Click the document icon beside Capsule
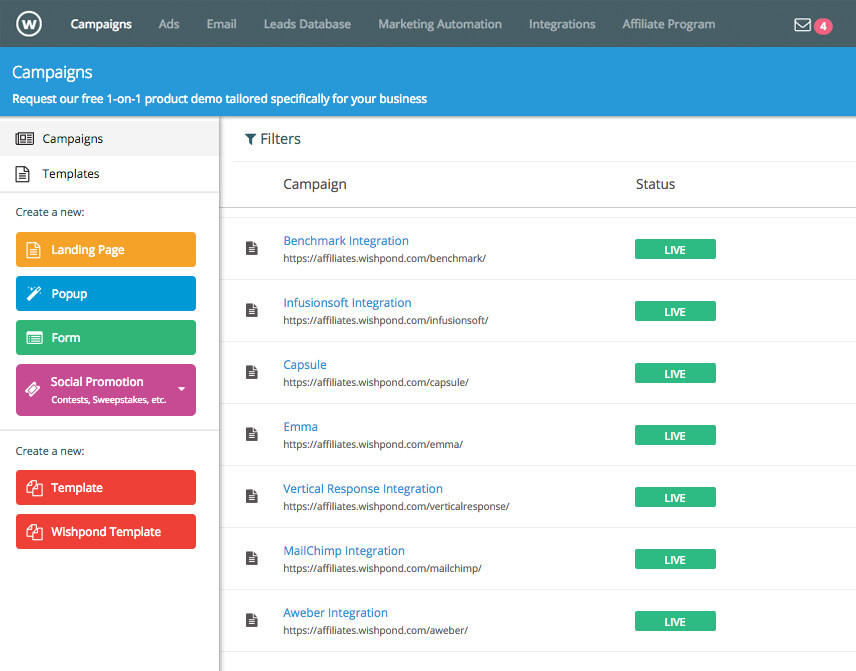The width and height of the screenshot is (856, 671). tap(252, 372)
